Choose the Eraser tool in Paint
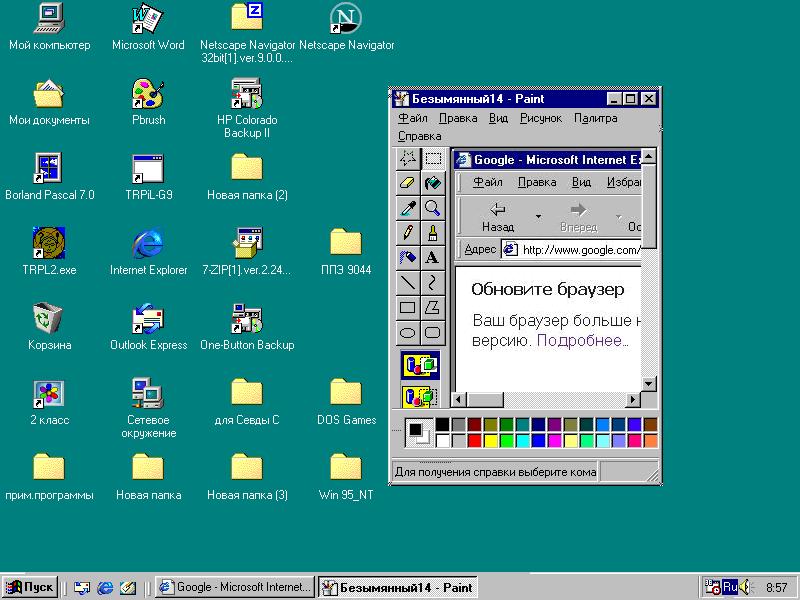Viewport: 800px width, 600px height. 408,183
